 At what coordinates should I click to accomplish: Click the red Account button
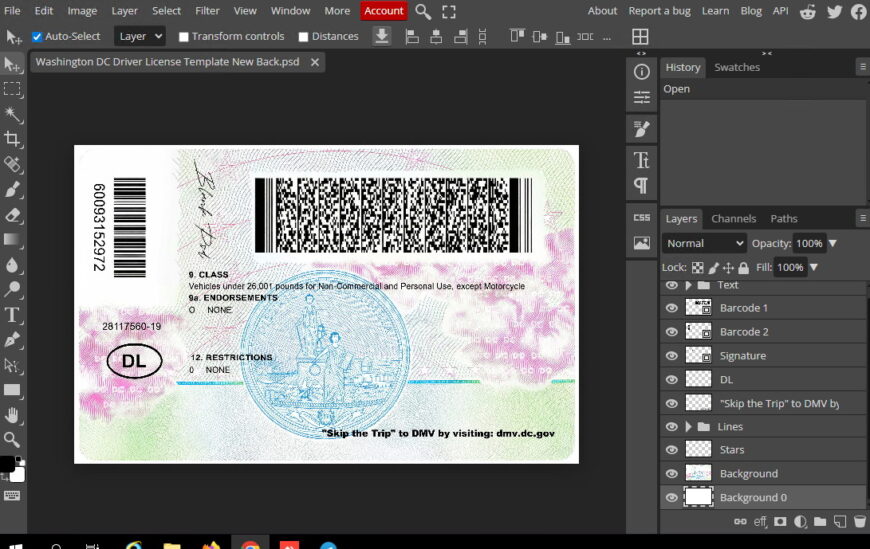coord(383,11)
